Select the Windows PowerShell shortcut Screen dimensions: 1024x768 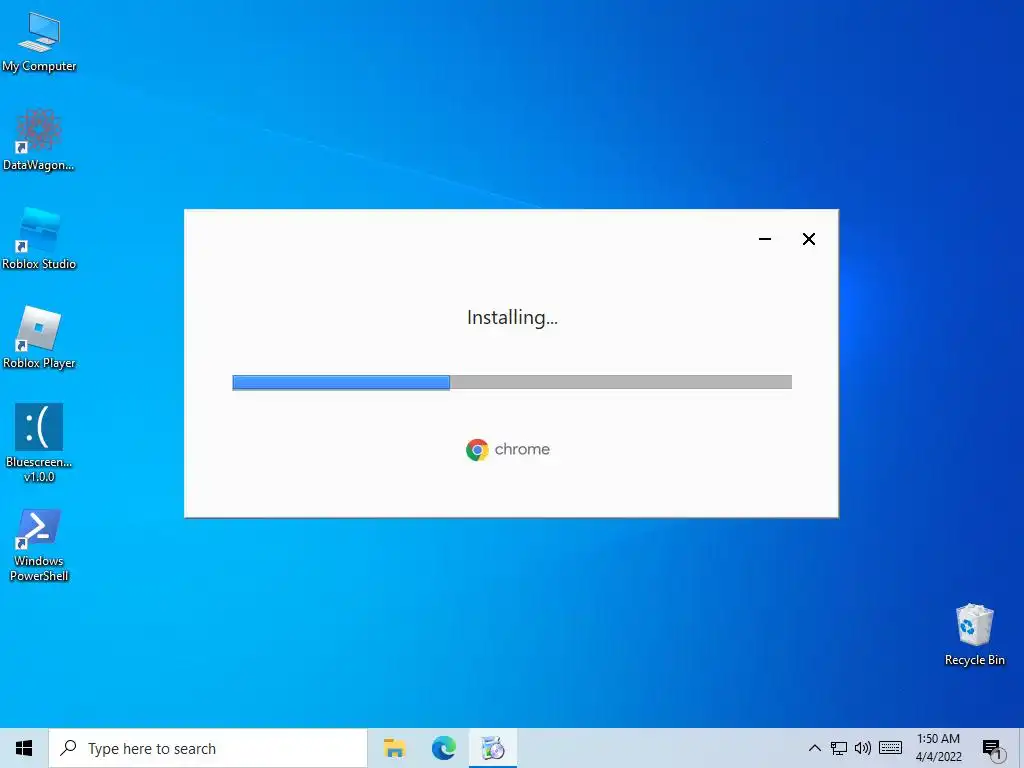pyautogui.click(x=39, y=545)
